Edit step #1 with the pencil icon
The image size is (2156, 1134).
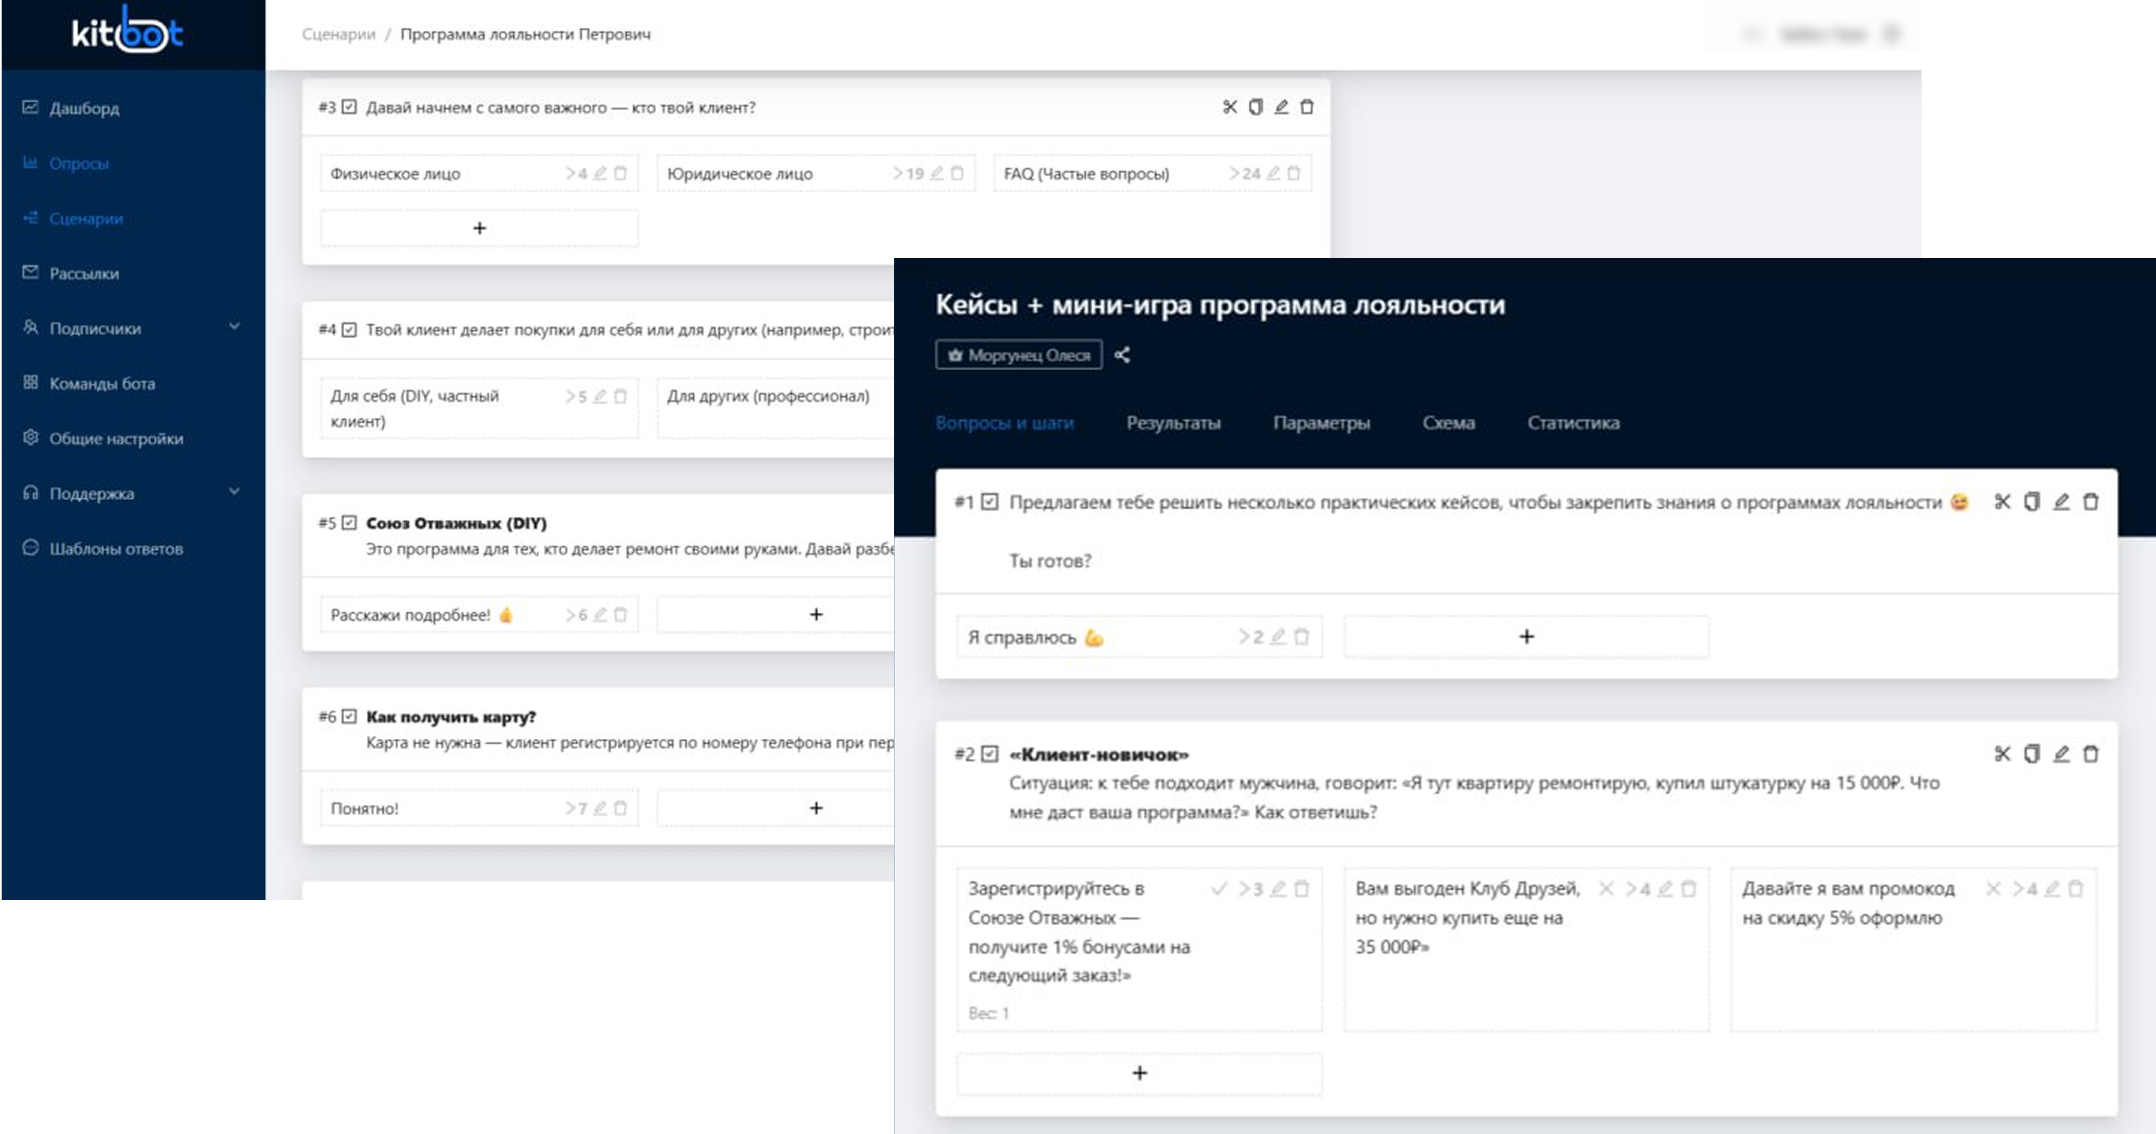tap(2061, 502)
